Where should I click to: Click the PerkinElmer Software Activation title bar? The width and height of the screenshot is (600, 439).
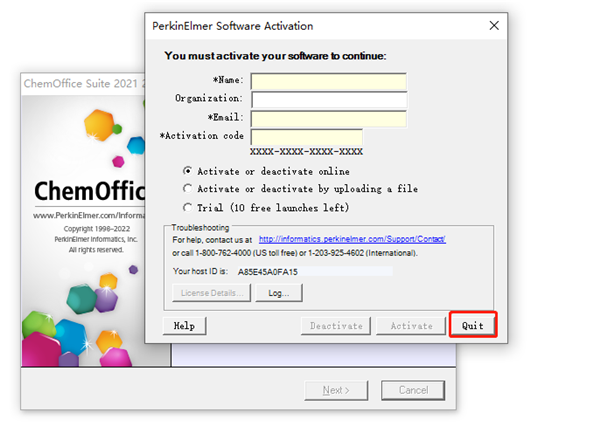[300, 25]
